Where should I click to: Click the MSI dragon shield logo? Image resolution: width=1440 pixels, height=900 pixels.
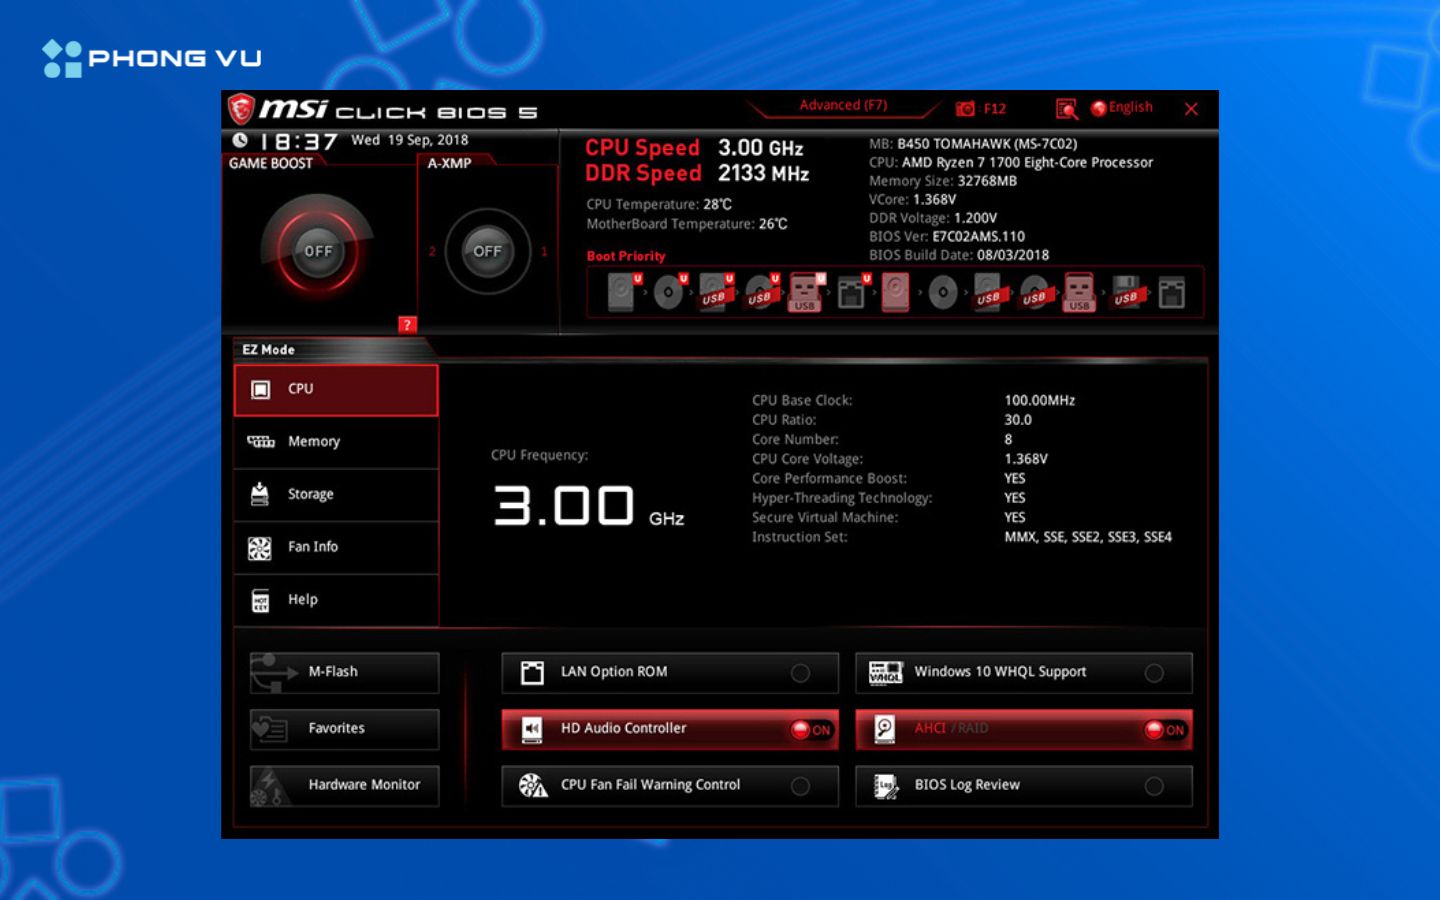[x=241, y=108]
